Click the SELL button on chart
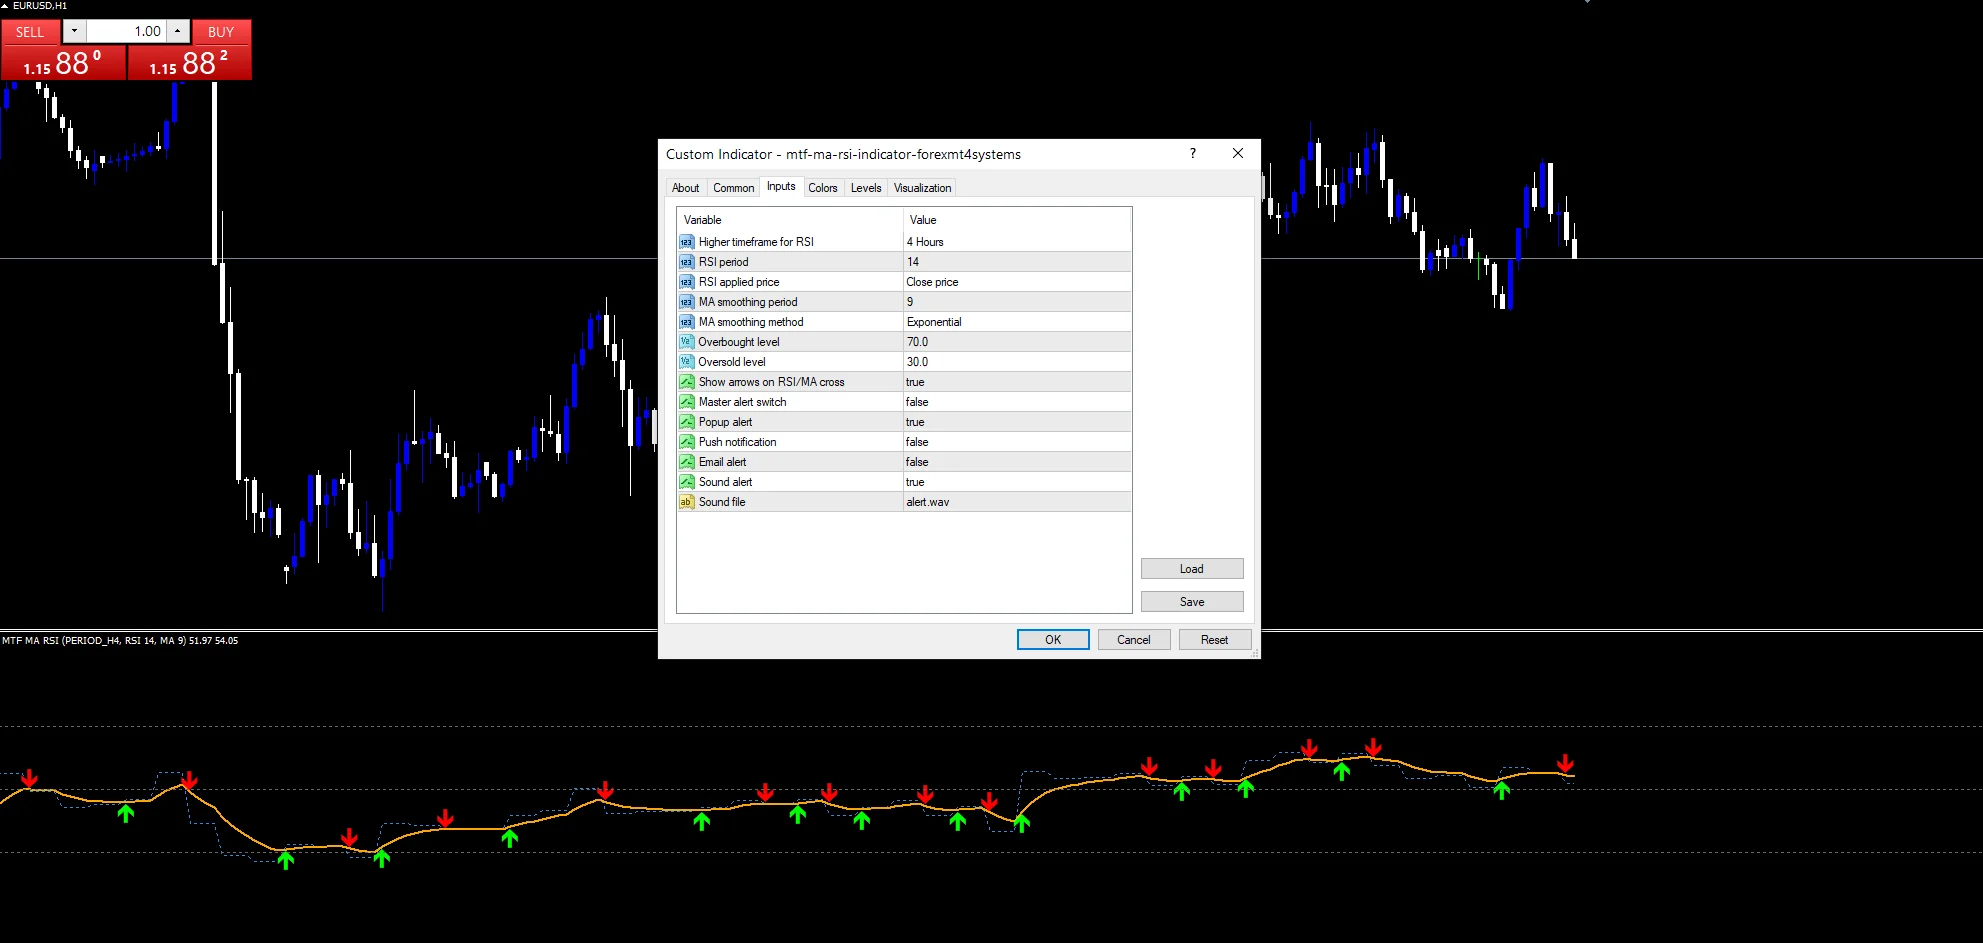 pyautogui.click(x=30, y=32)
